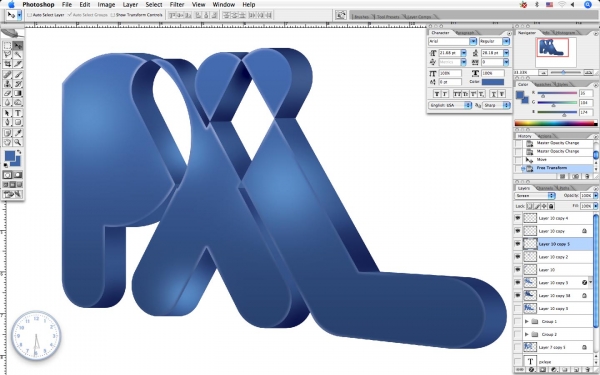Select the Shape tool
Screen dimensions: 600x375
pos(18,122)
